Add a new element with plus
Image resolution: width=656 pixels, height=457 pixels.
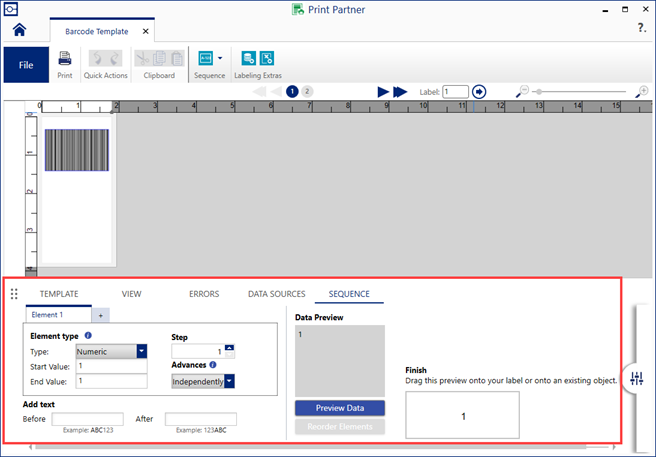(x=100, y=316)
